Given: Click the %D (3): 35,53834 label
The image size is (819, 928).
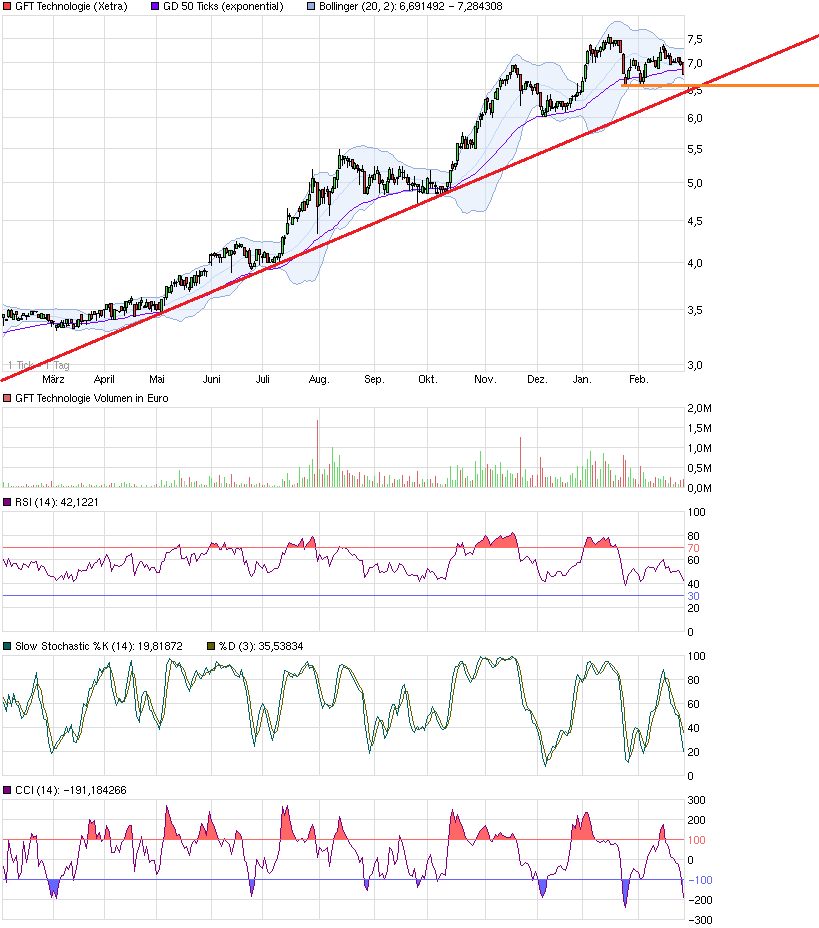Looking at the screenshot, I should (x=261, y=646).
